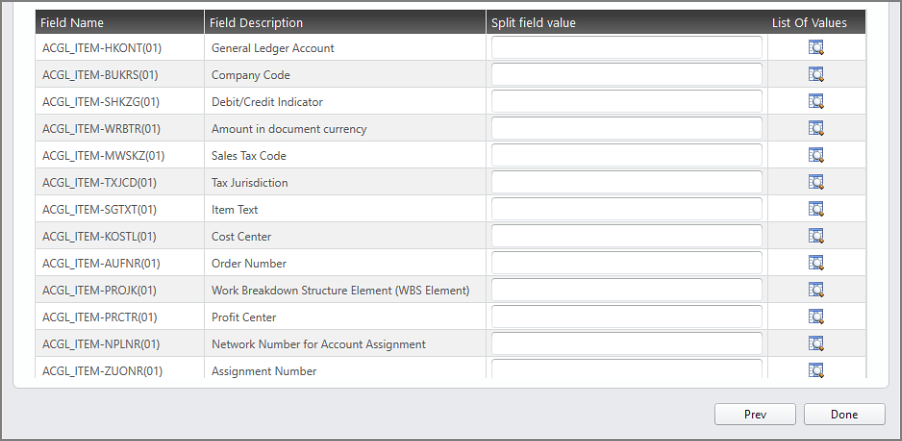
Task: Focus the Amount in document currency value field
Action: tap(626, 128)
